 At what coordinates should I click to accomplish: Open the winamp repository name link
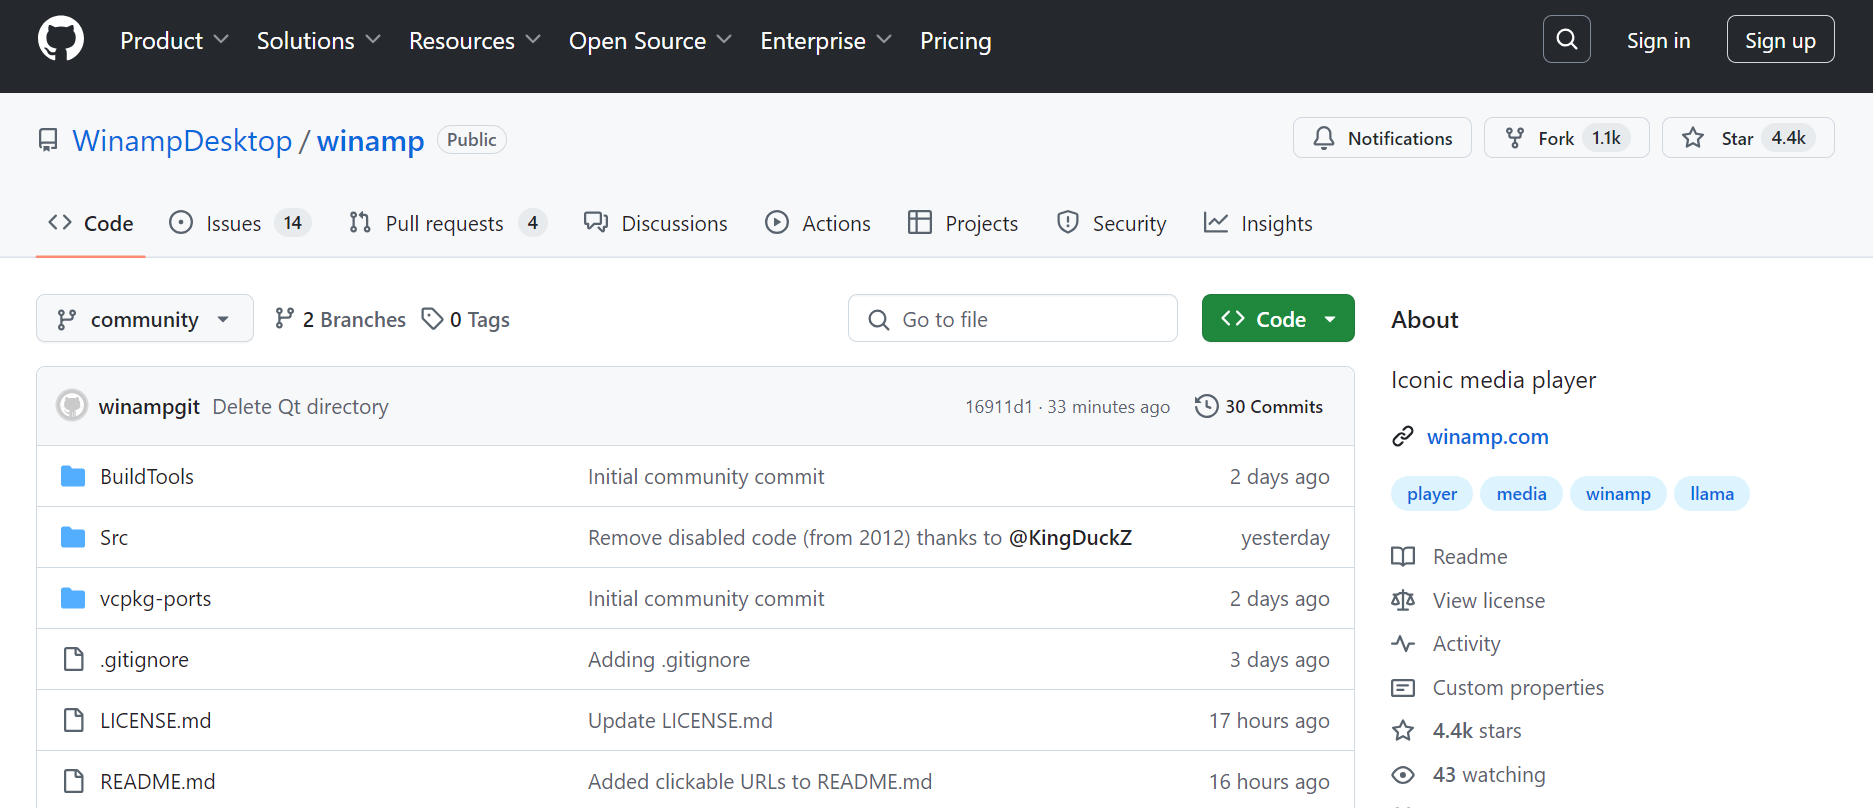coord(370,141)
